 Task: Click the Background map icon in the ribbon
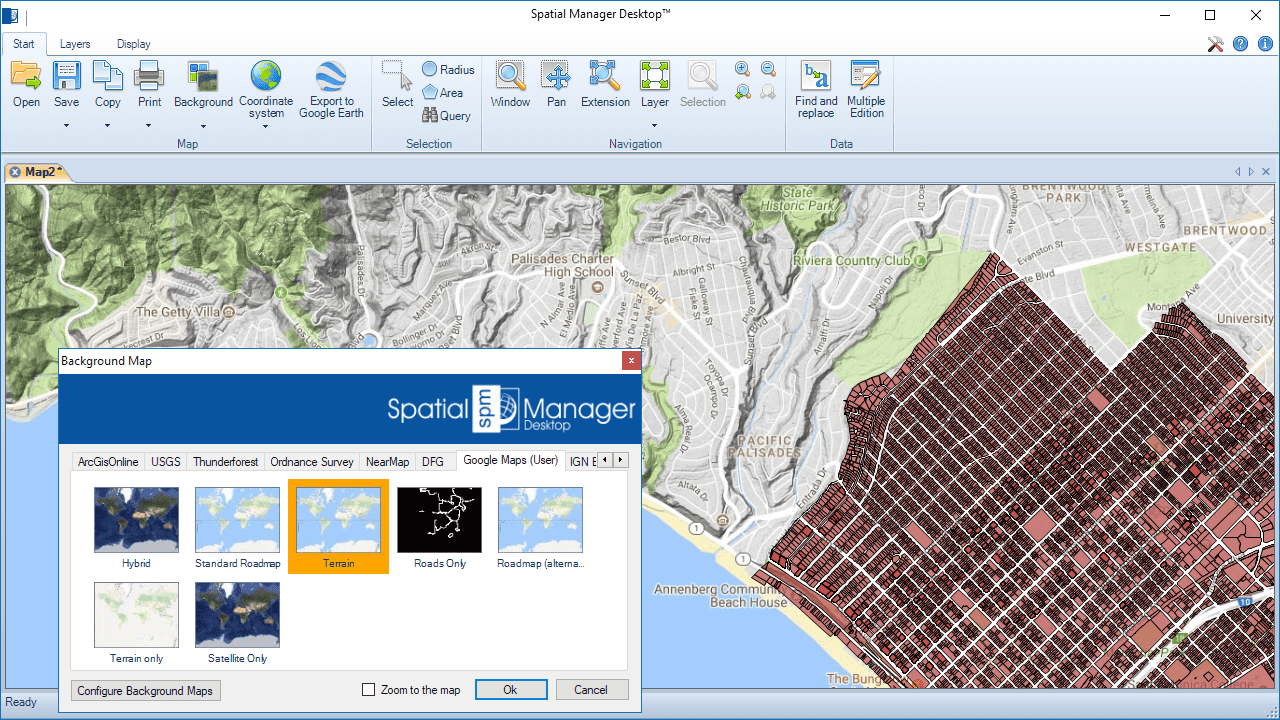(203, 76)
